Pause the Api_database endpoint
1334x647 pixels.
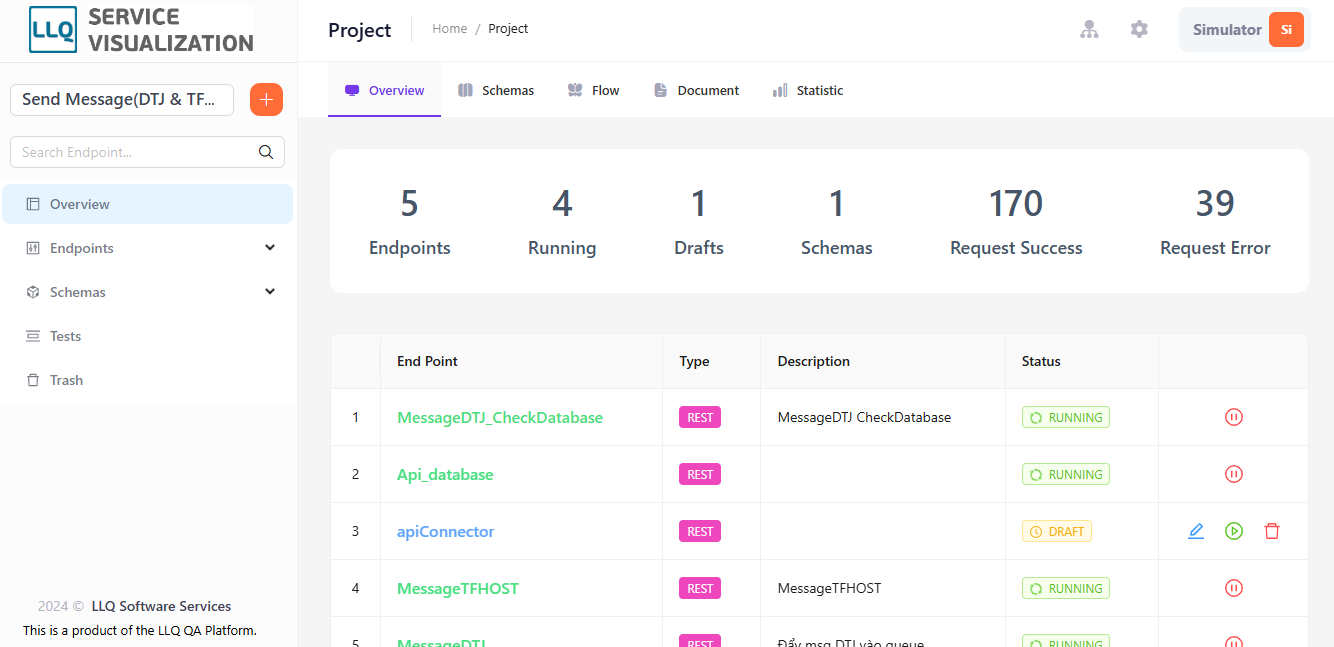pos(1234,474)
